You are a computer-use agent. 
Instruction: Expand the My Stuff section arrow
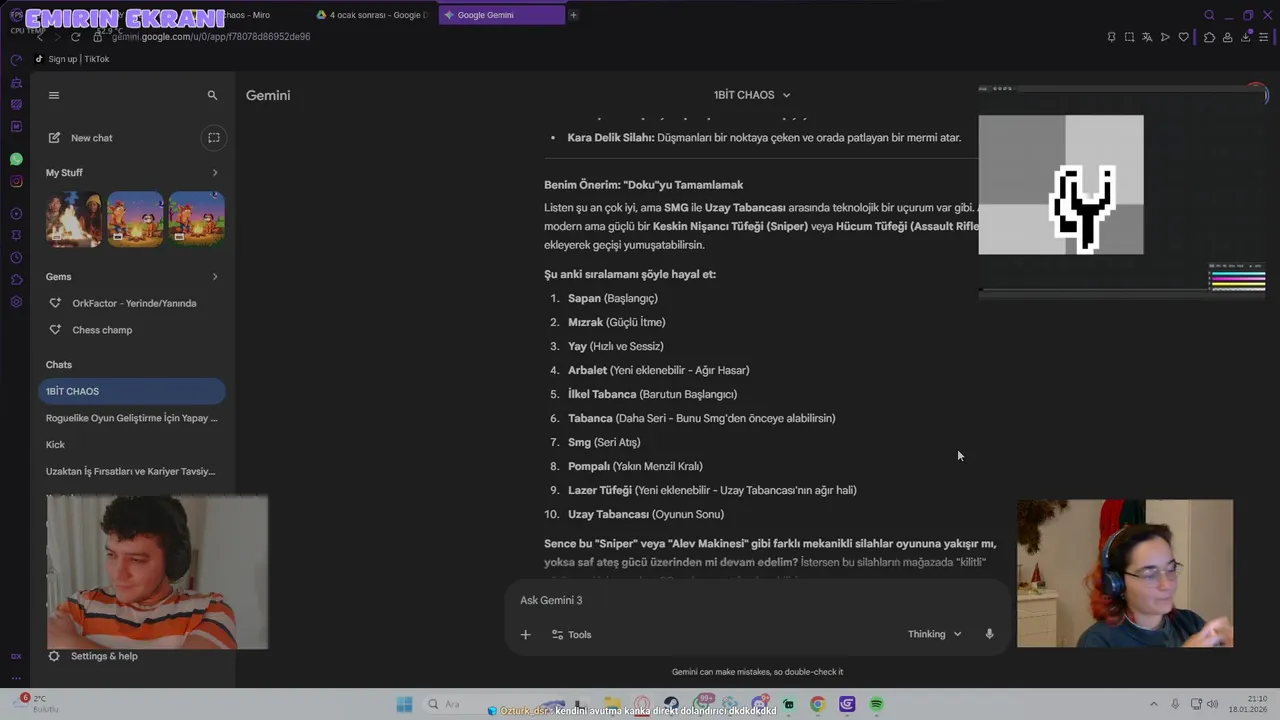coord(214,173)
